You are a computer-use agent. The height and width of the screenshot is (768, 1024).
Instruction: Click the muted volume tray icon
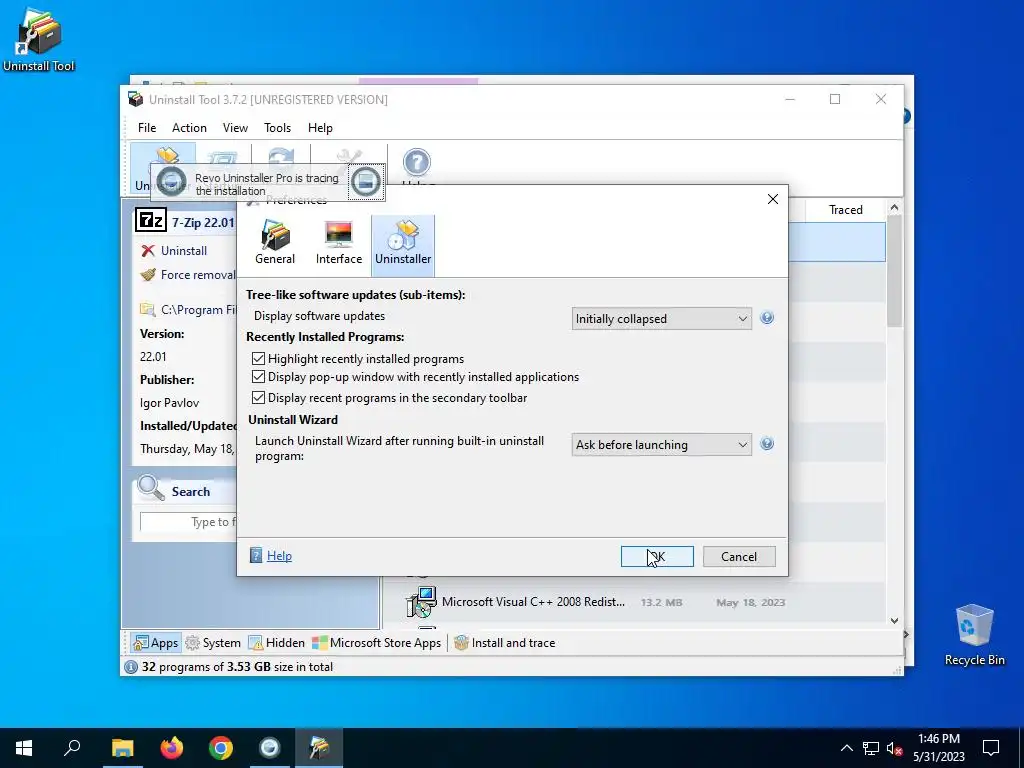895,748
